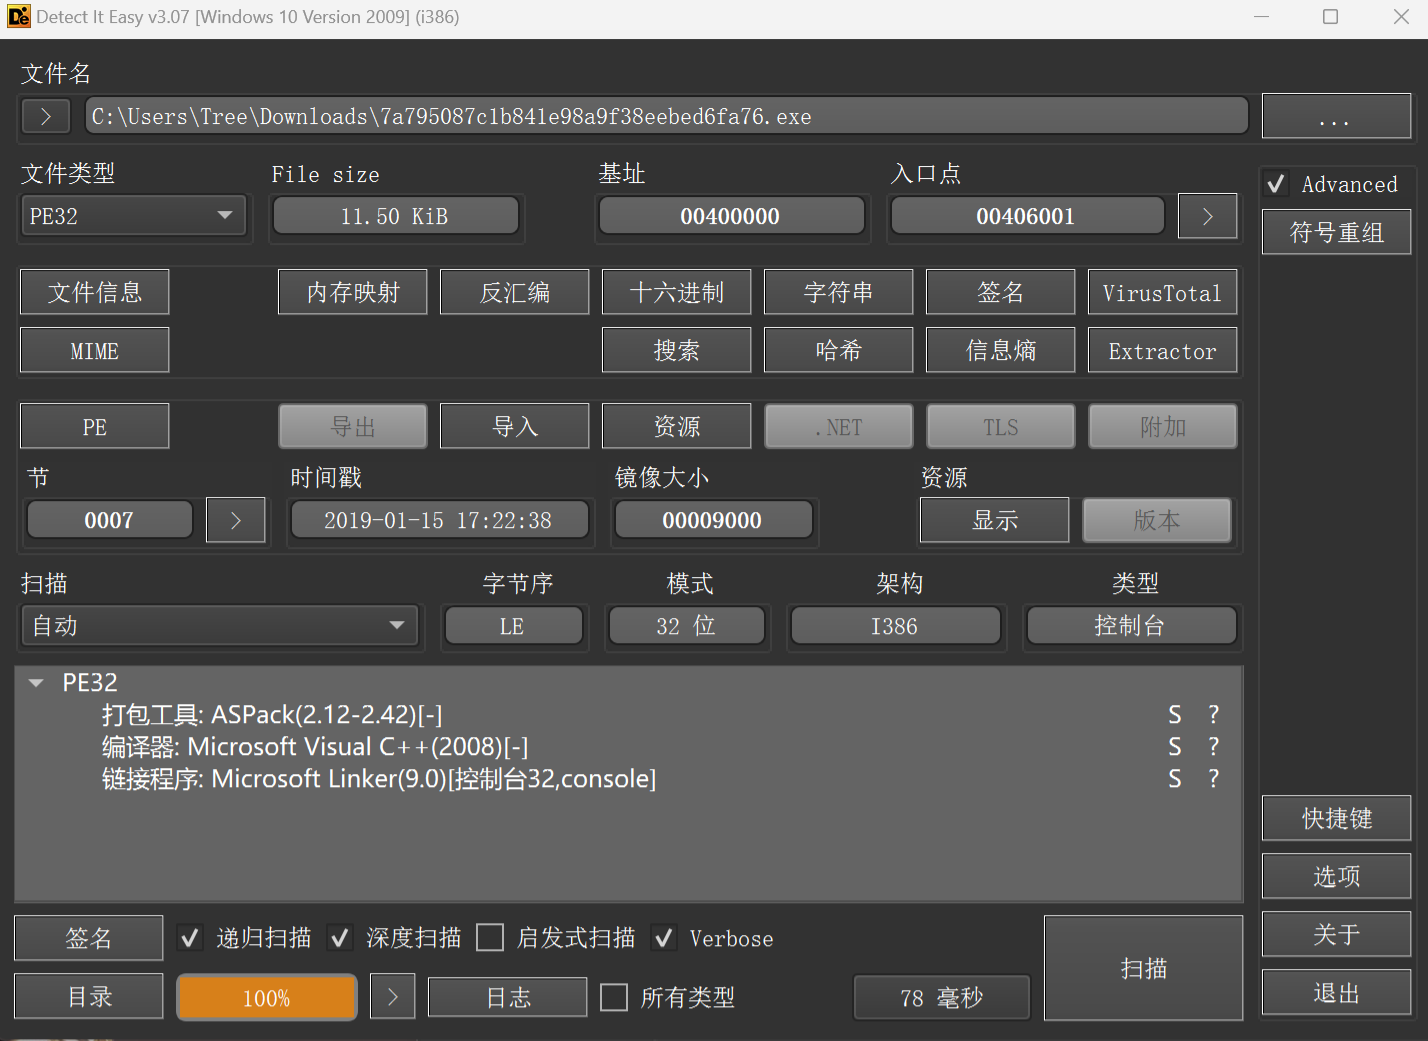This screenshot has height=1041, width=1428.
Task: Click the orange 100% progress bar
Action: point(267,997)
